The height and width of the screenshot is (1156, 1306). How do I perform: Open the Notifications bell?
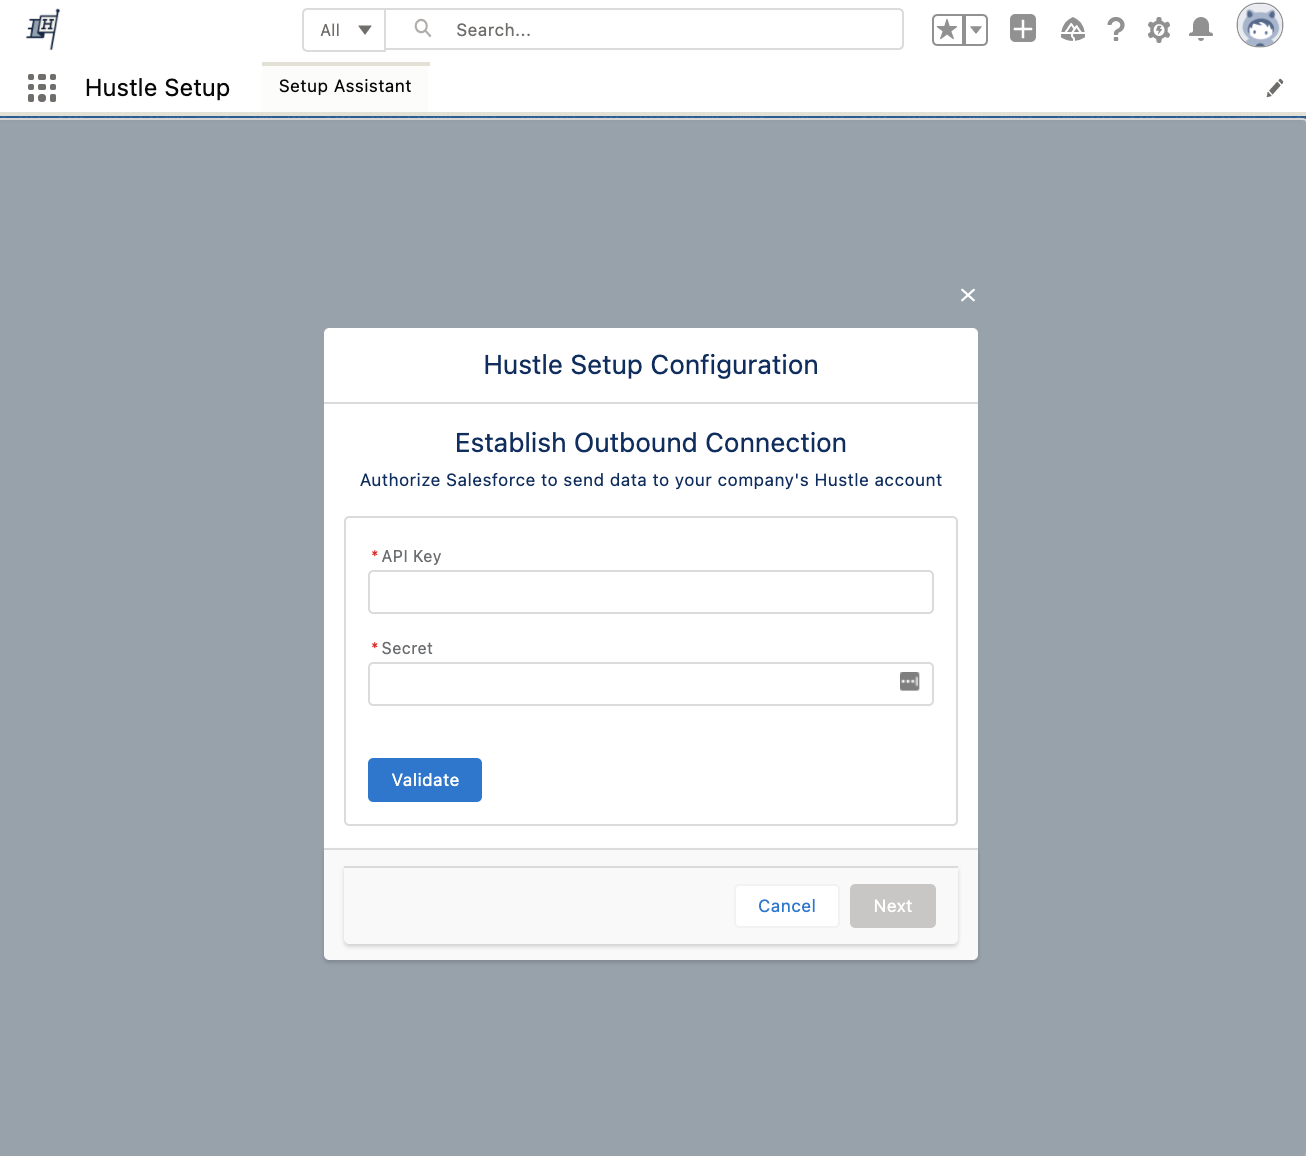pyautogui.click(x=1201, y=30)
